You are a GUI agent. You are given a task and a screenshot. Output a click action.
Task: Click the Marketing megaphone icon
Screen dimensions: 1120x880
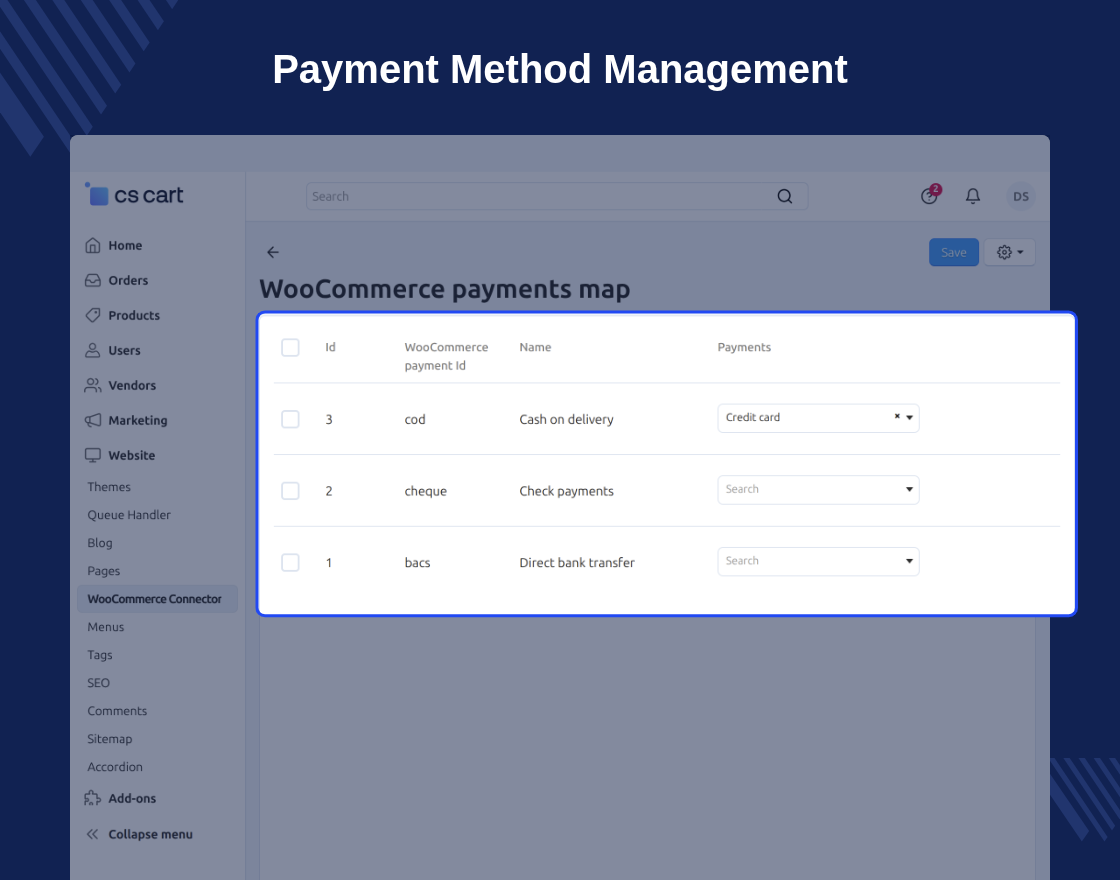click(x=93, y=420)
